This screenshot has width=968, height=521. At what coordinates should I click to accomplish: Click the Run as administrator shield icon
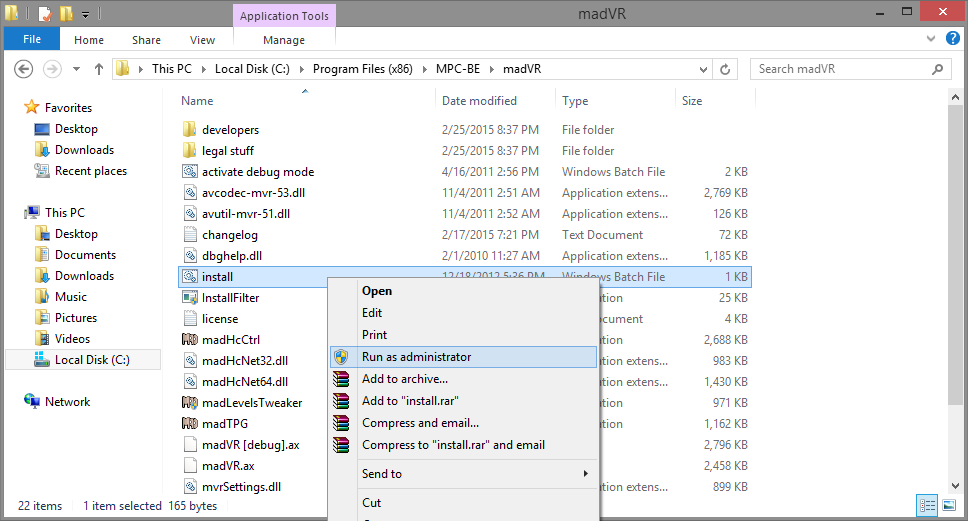[x=341, y=357]
